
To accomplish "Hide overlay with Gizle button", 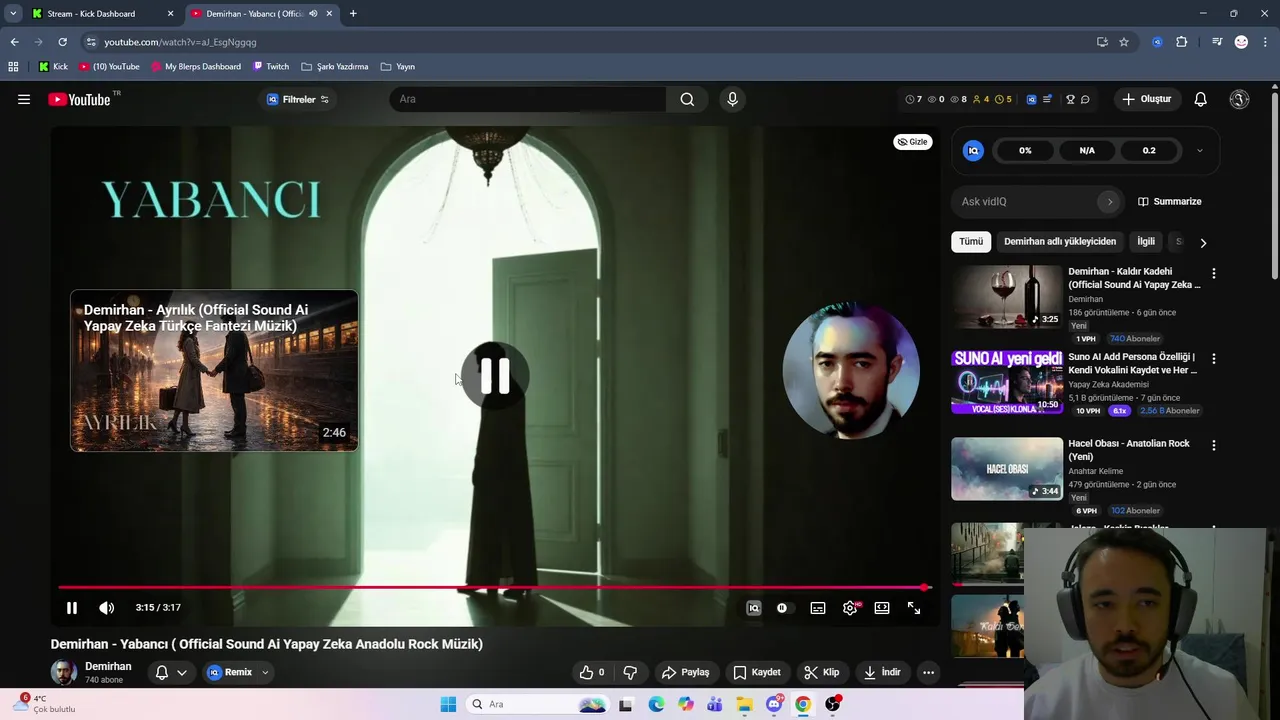I will (x=912, y=142).
